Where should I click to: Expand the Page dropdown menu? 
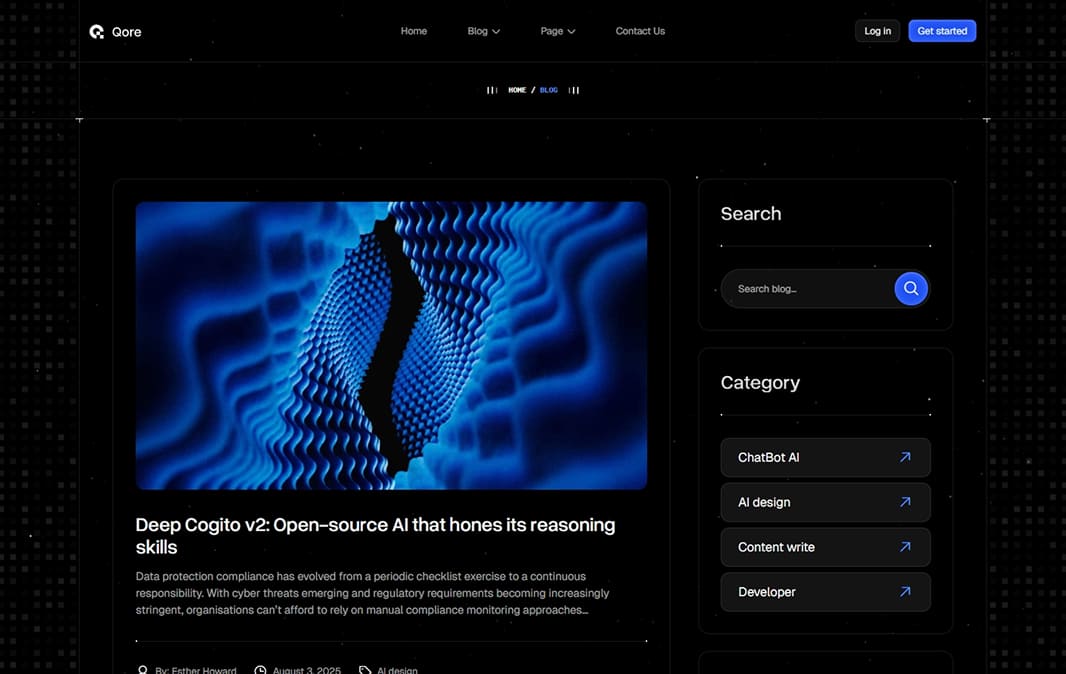click(x=557, y=31)
